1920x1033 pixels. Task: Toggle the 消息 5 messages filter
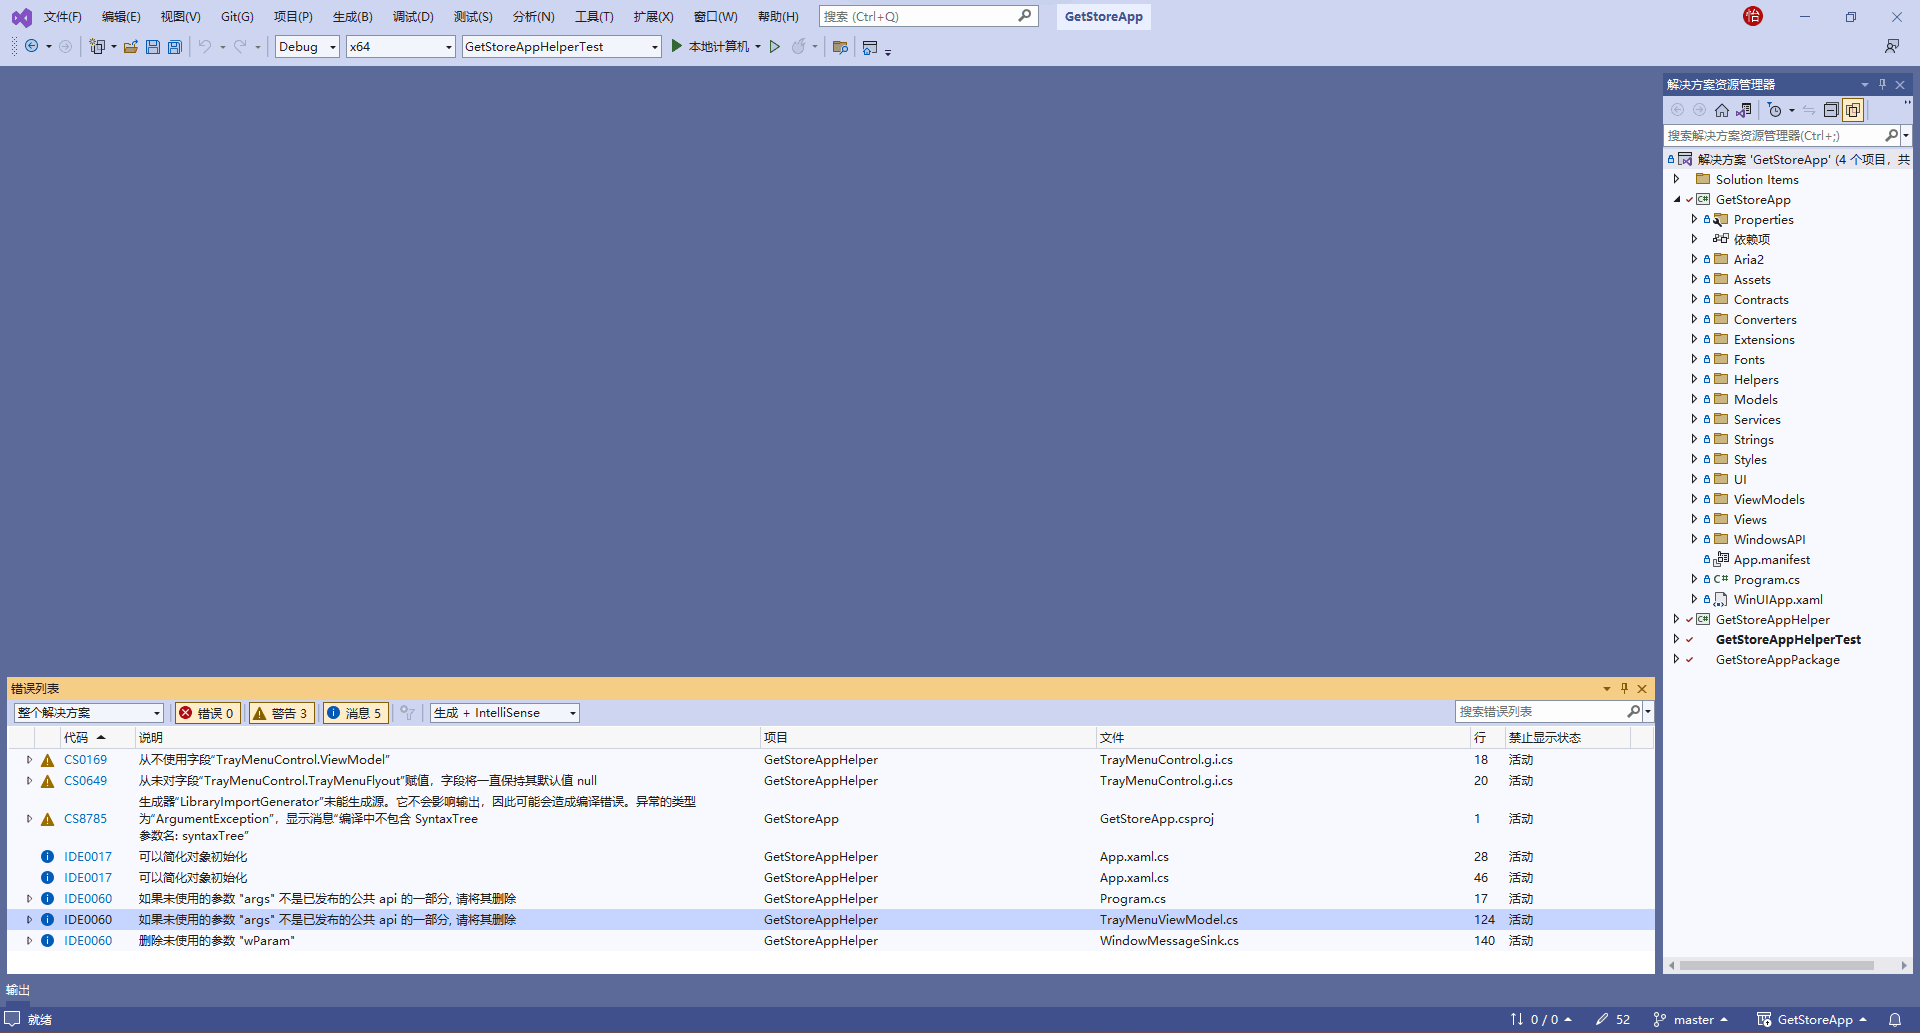pyautogui.click(x=355, y=712)
